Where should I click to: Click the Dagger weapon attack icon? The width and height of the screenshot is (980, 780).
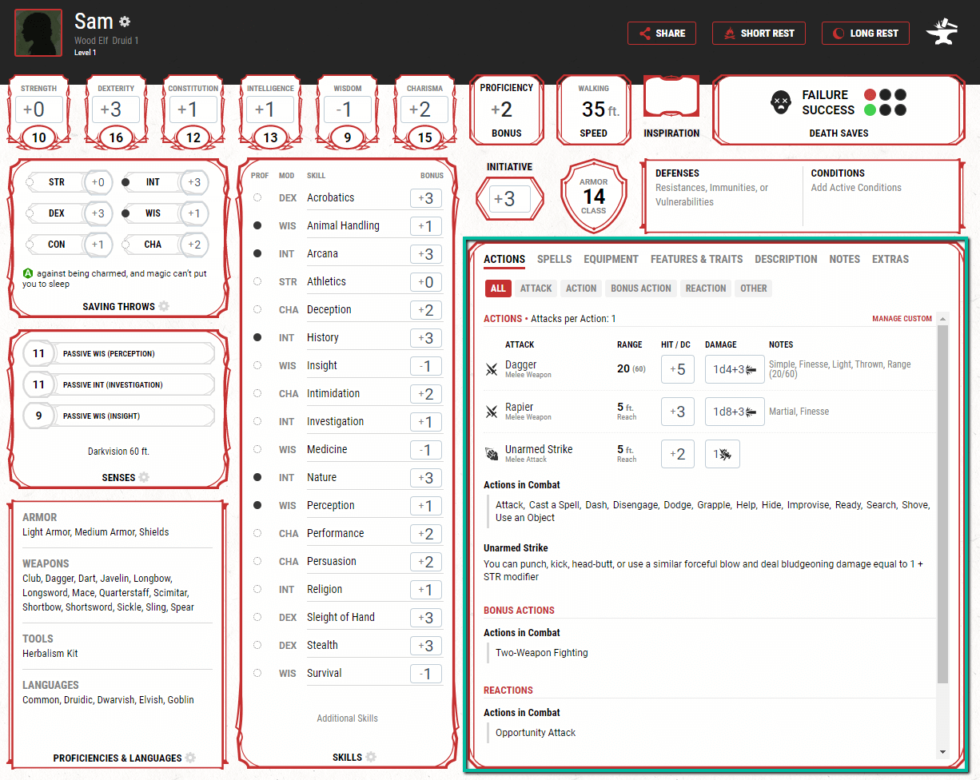pyautogui.click(x=491, y=370)
